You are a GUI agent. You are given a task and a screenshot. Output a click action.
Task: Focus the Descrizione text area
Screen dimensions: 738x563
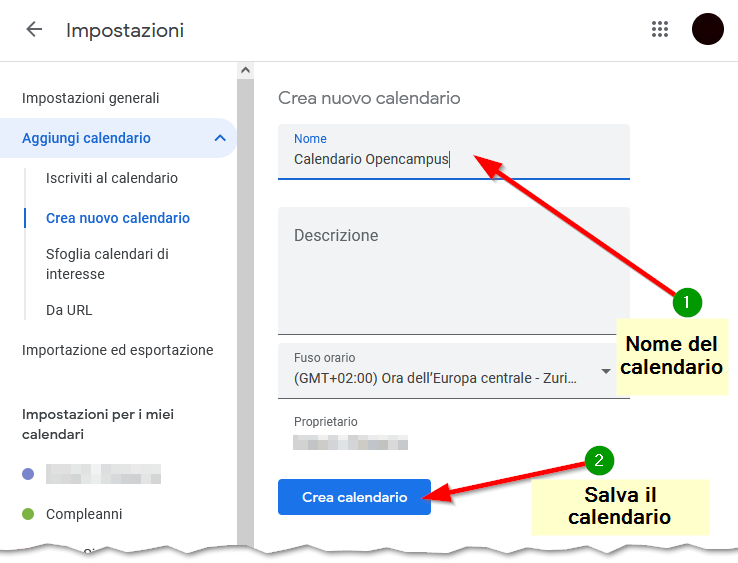pos(453,270)
